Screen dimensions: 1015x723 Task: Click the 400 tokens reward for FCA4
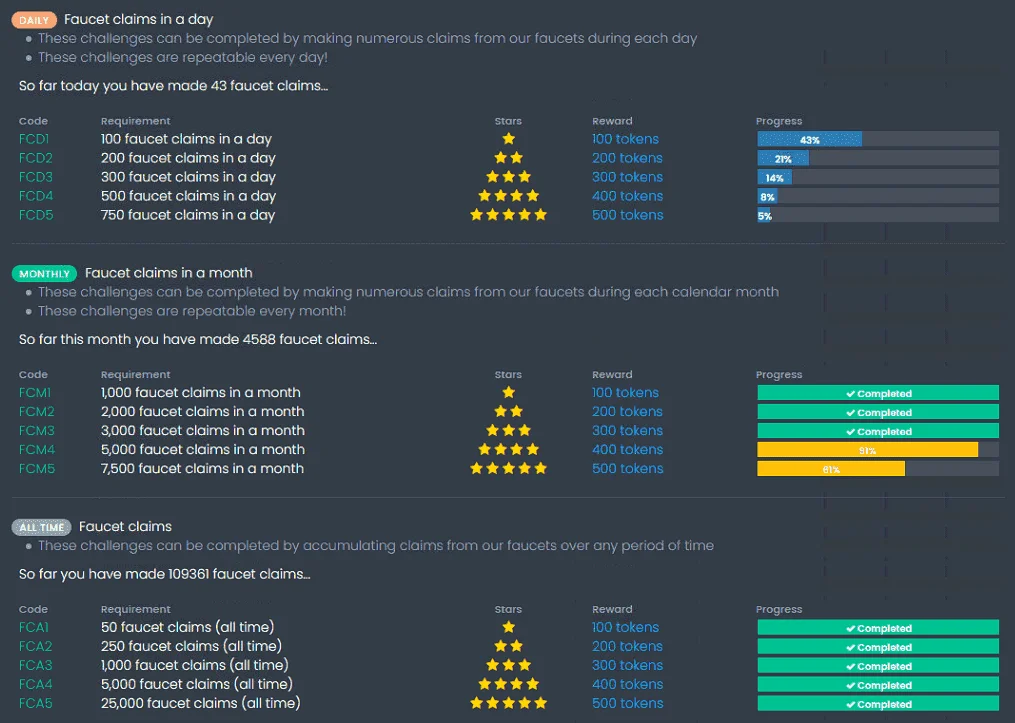pos(627,684)
